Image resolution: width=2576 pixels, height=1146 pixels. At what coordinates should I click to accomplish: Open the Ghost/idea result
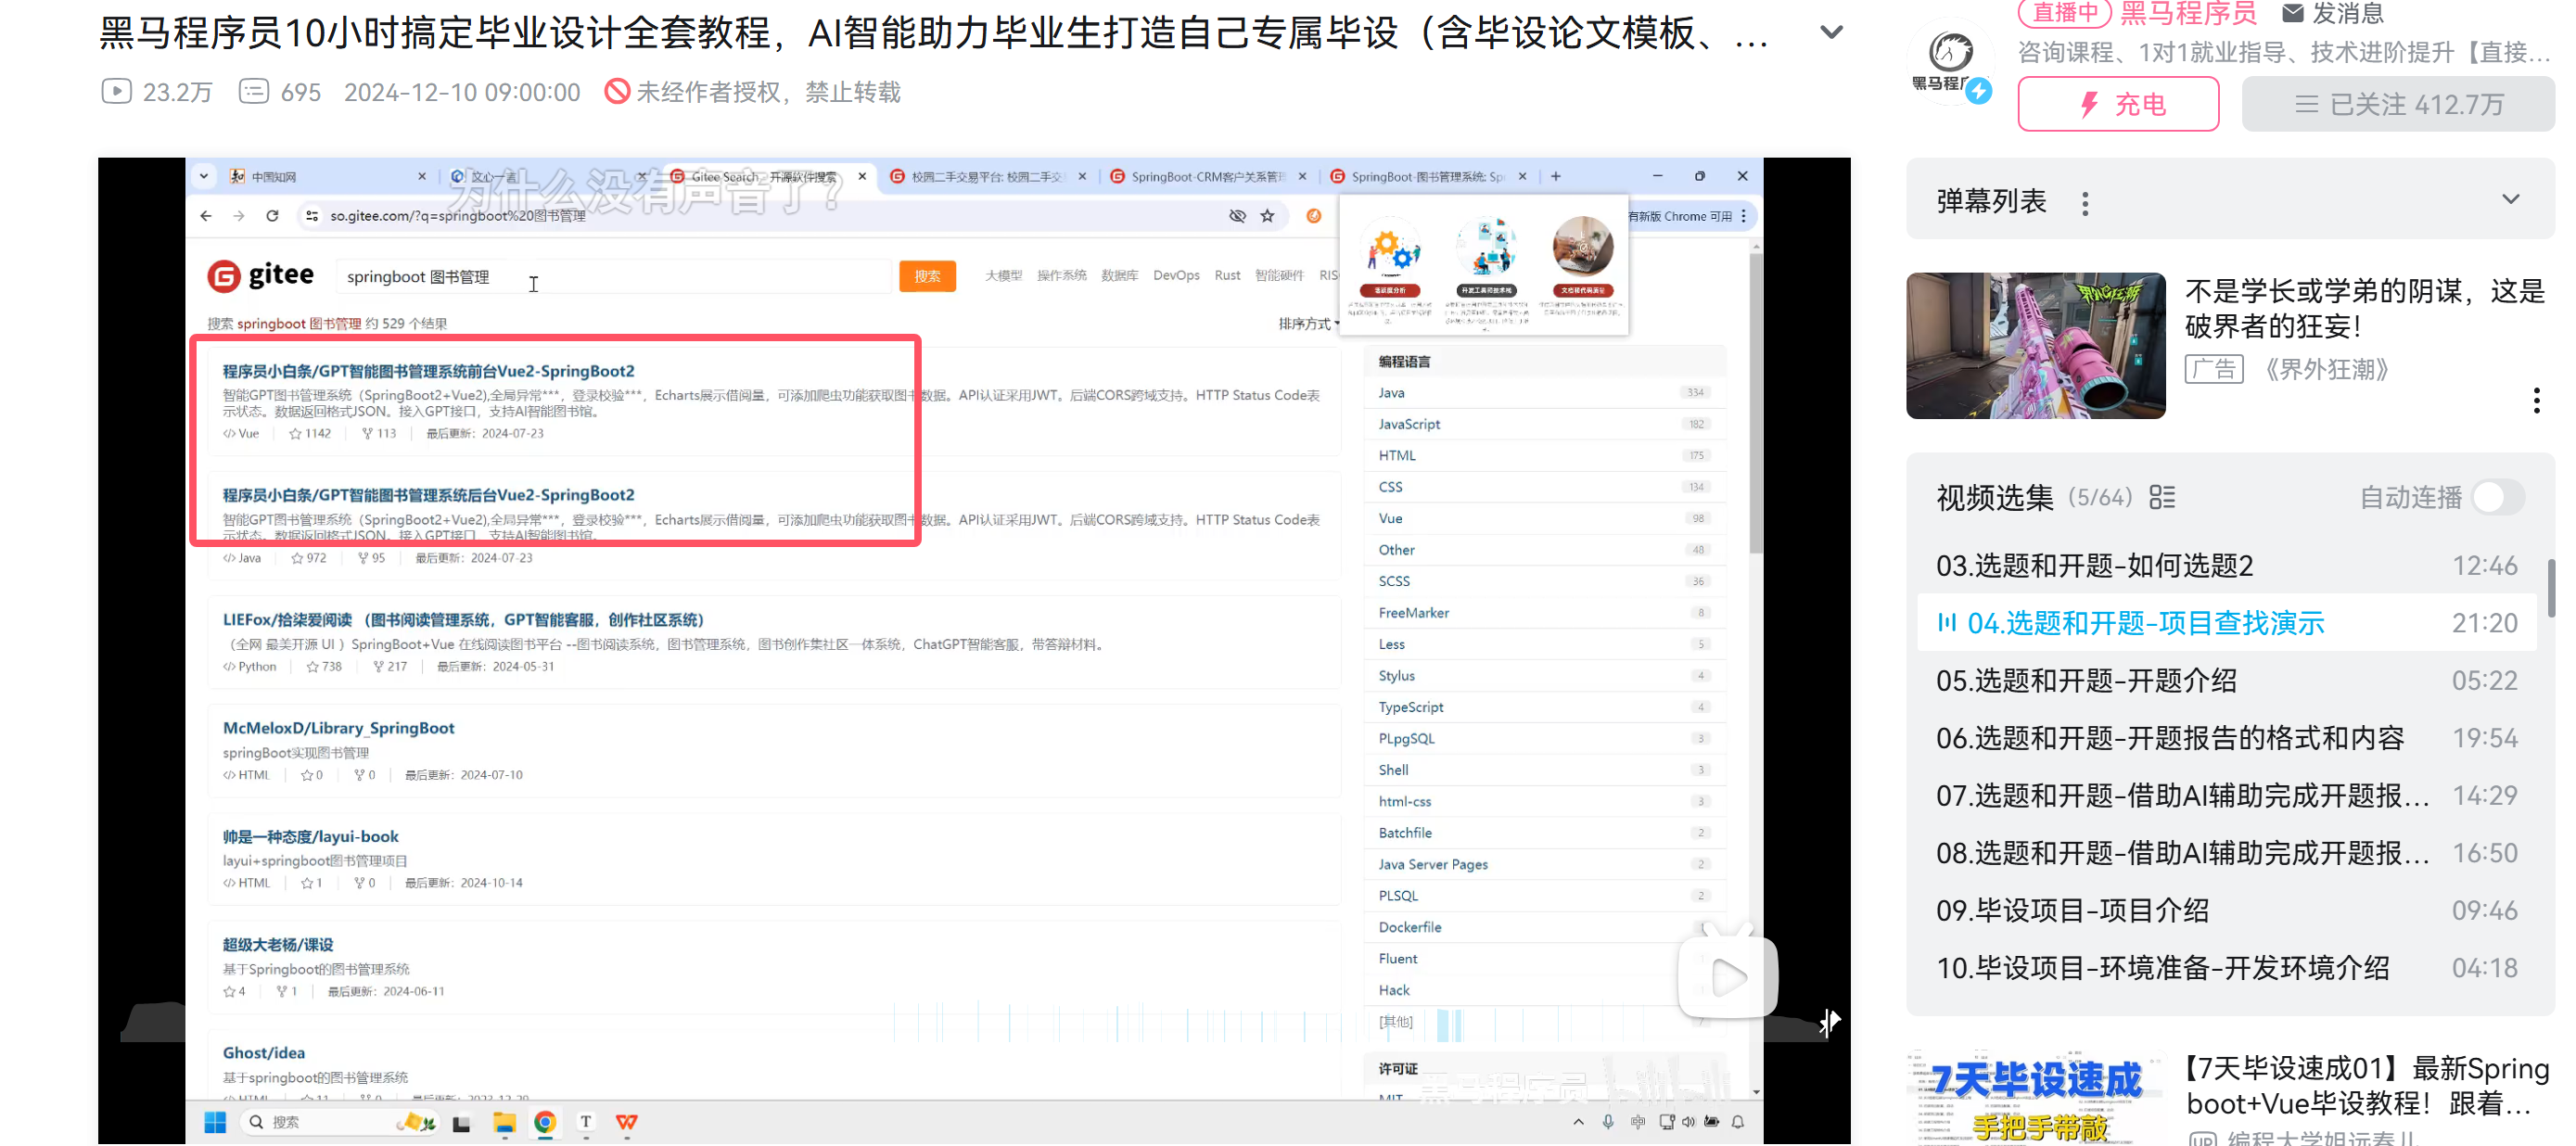[x=264, y=1053]
